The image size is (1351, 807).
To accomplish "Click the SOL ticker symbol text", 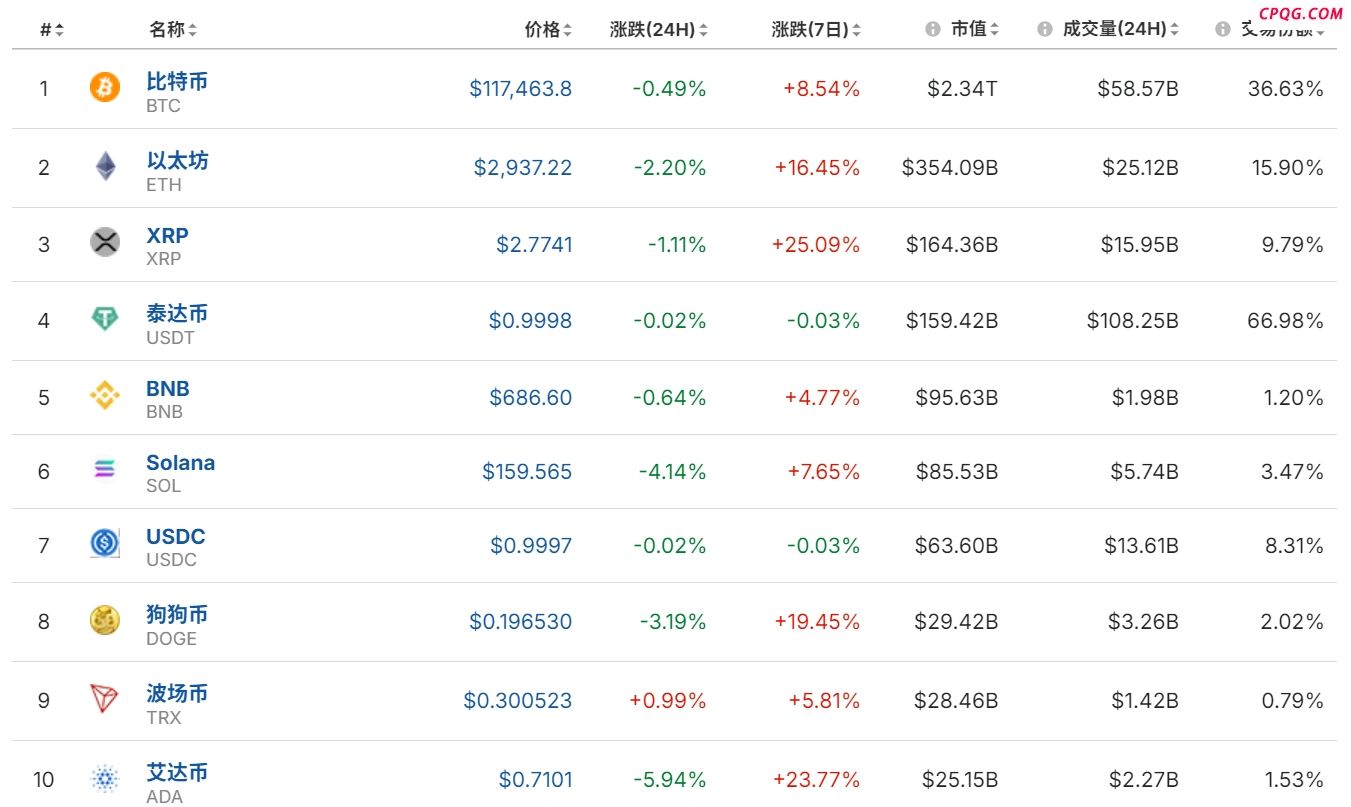I will (x=163, y=486).
